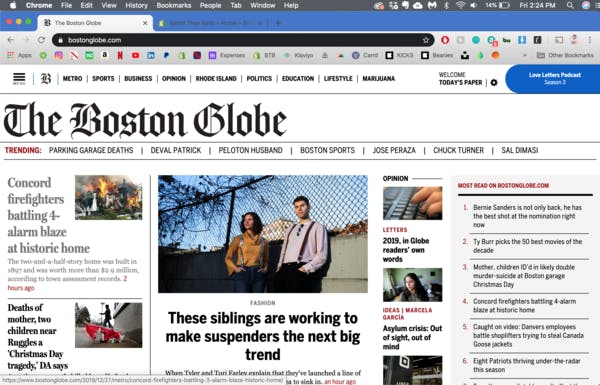Click the Chrome profile avatar
This screenshot has width=600, height=385.
pyautogui.click(x=574, y=40)
